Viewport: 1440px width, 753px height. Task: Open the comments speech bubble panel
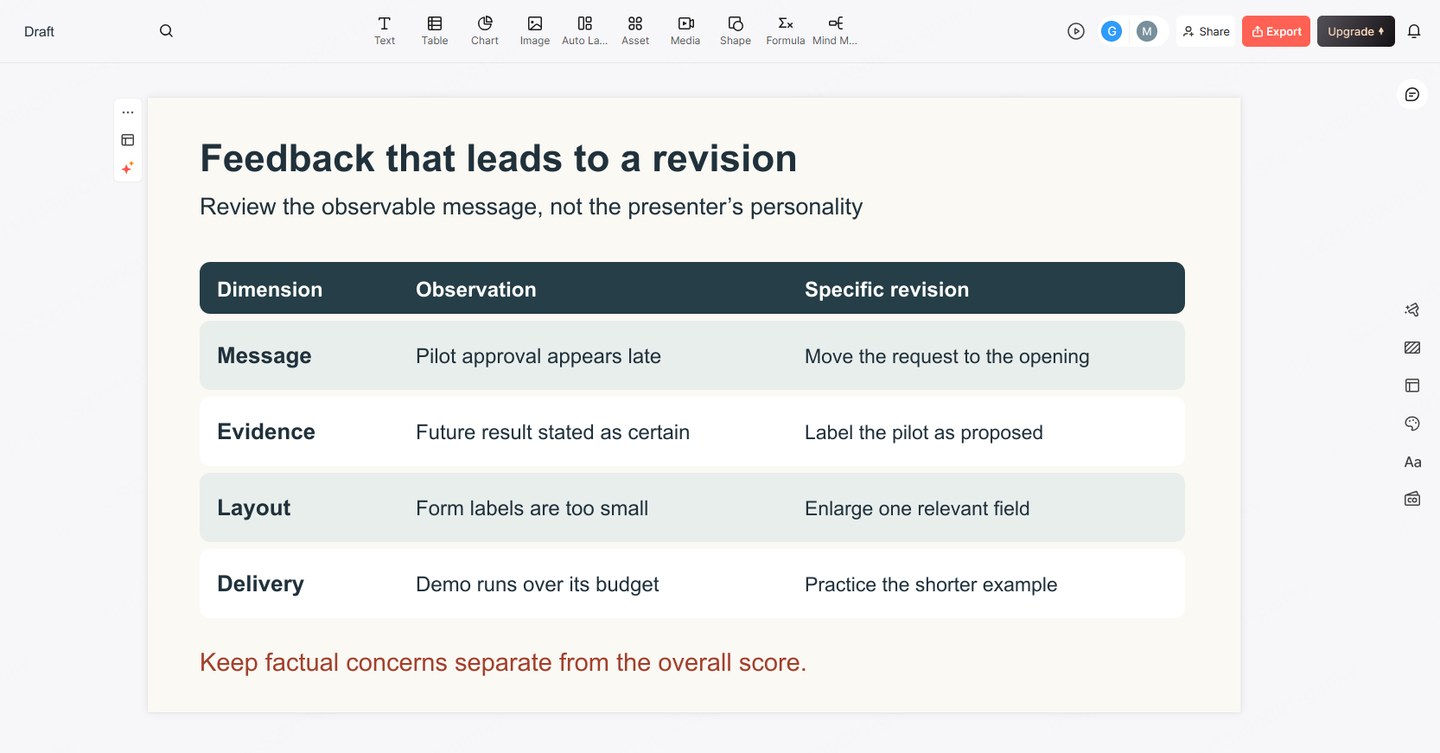[x=1412, y=94]
